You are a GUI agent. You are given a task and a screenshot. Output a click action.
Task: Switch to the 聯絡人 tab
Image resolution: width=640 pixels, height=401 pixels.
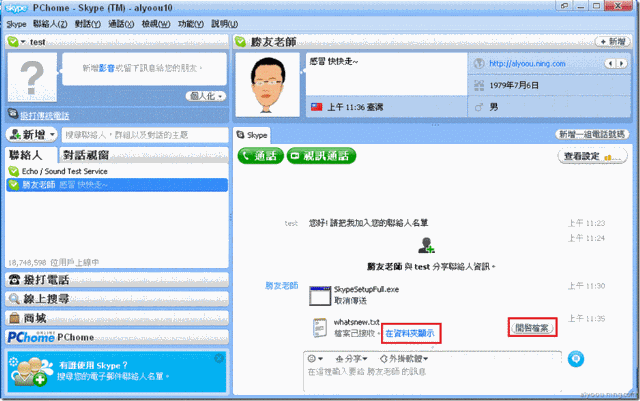pos(31,155)
